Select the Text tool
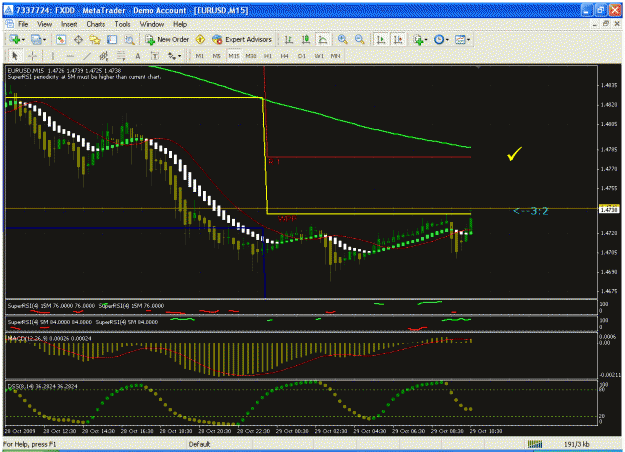The width and height of the screenshot is (625, 452). pos(138,56)
